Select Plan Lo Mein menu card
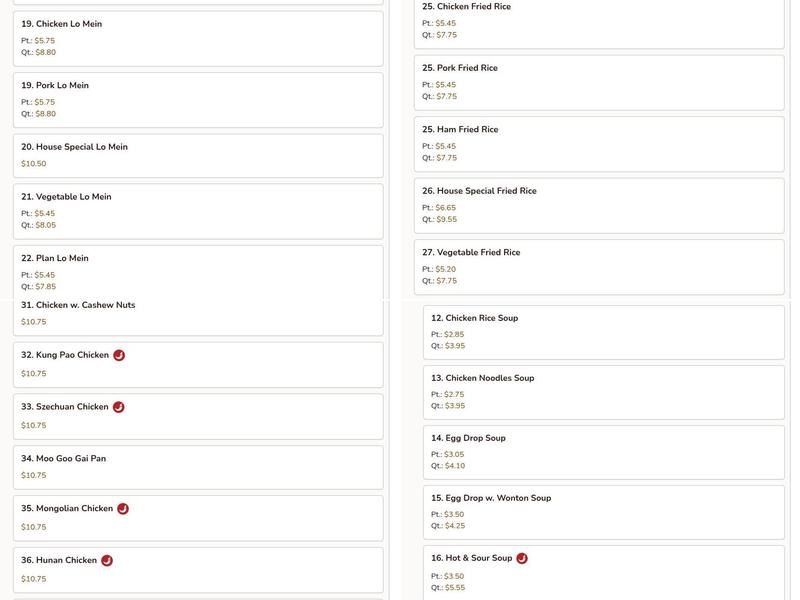 click(x=198, y=271)
